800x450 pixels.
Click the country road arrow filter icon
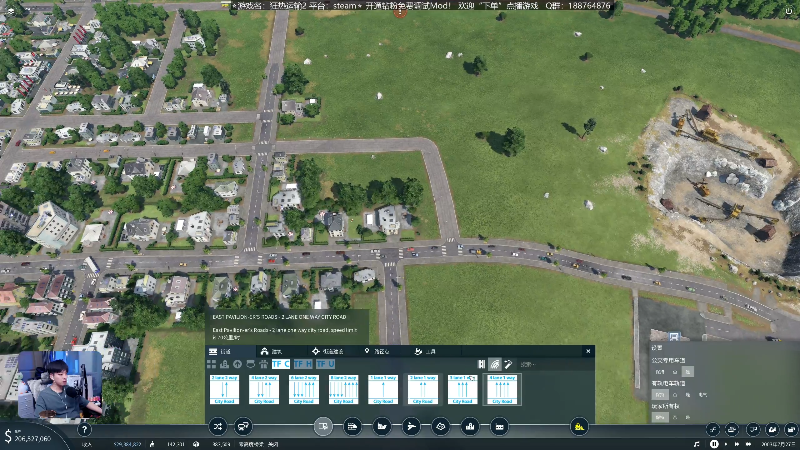pyautogui.click(x=237, y=364)
